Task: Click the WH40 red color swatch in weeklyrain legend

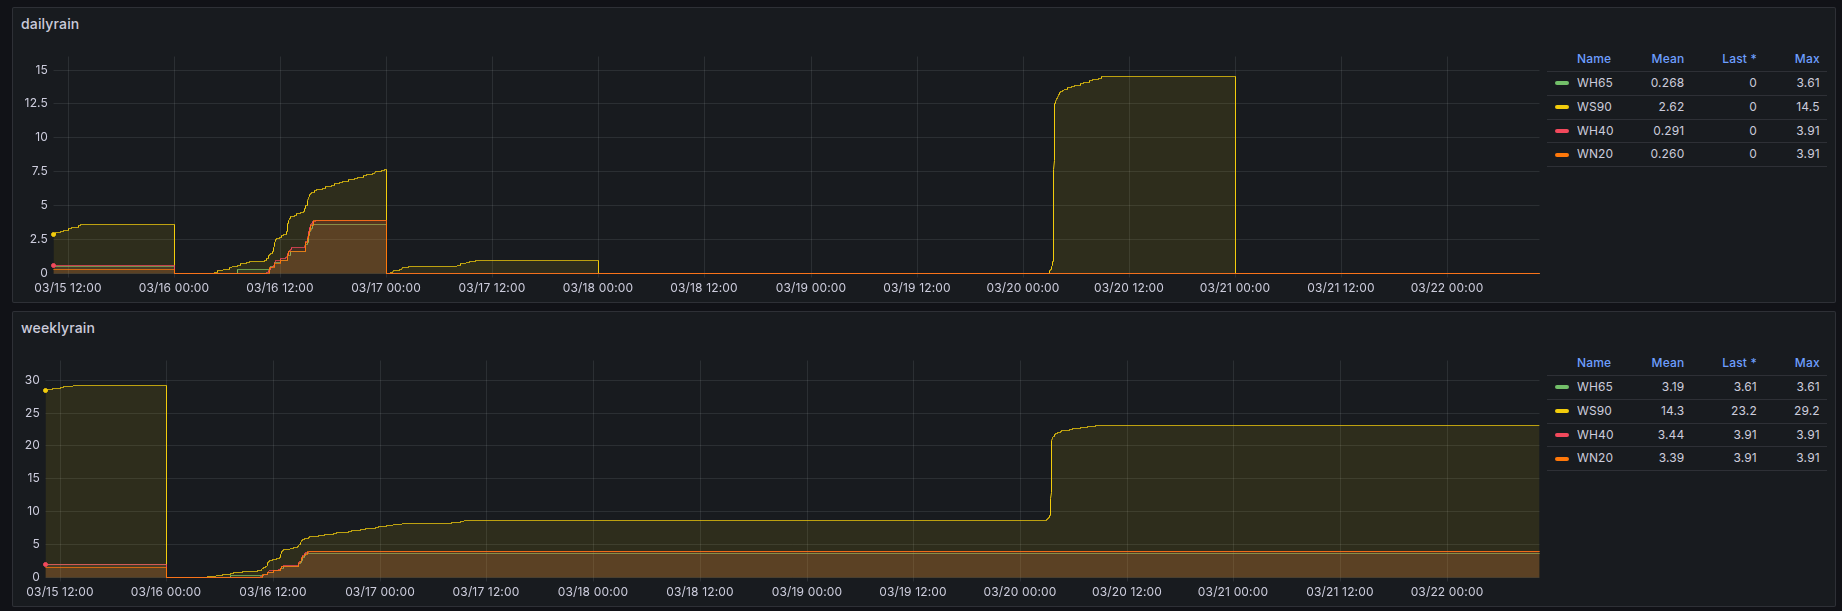Action: [x=1561, y=435]
